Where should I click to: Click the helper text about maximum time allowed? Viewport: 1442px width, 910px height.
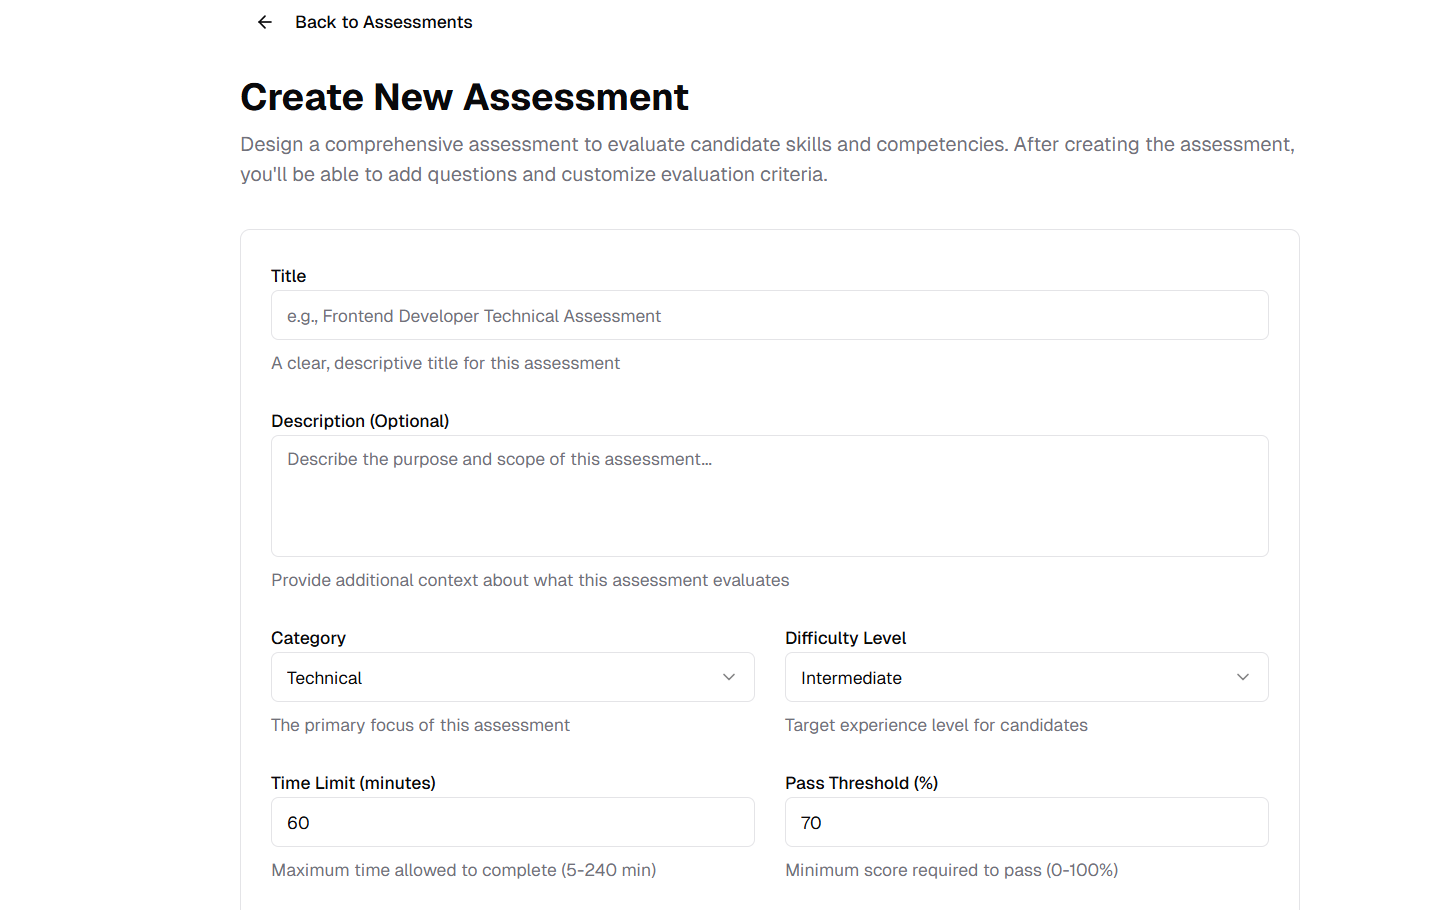(463, 870)
